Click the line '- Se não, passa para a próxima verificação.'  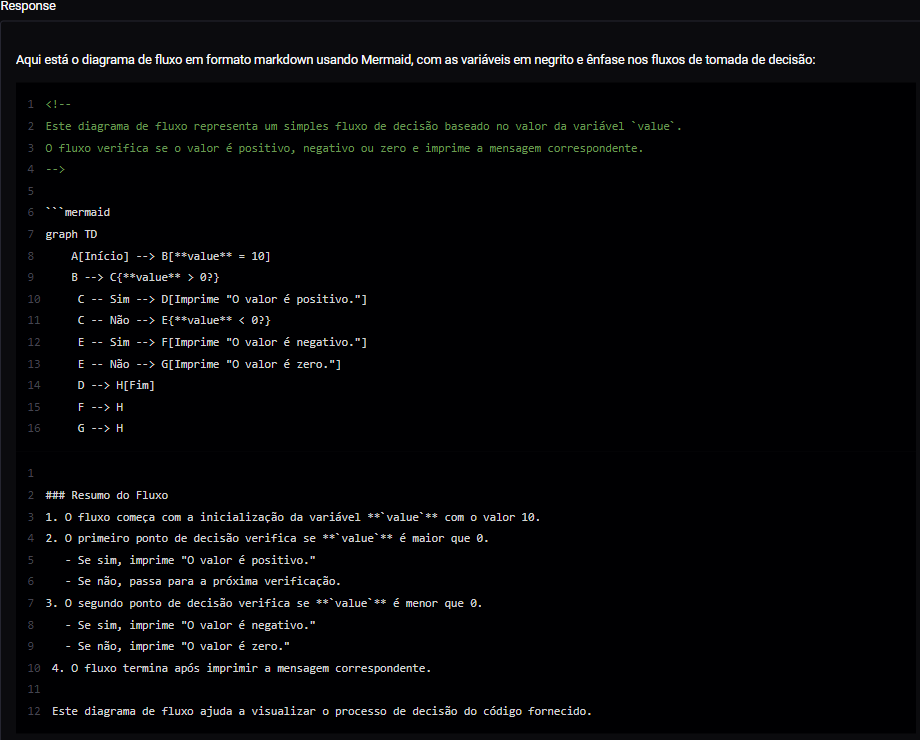click(202, 582)
